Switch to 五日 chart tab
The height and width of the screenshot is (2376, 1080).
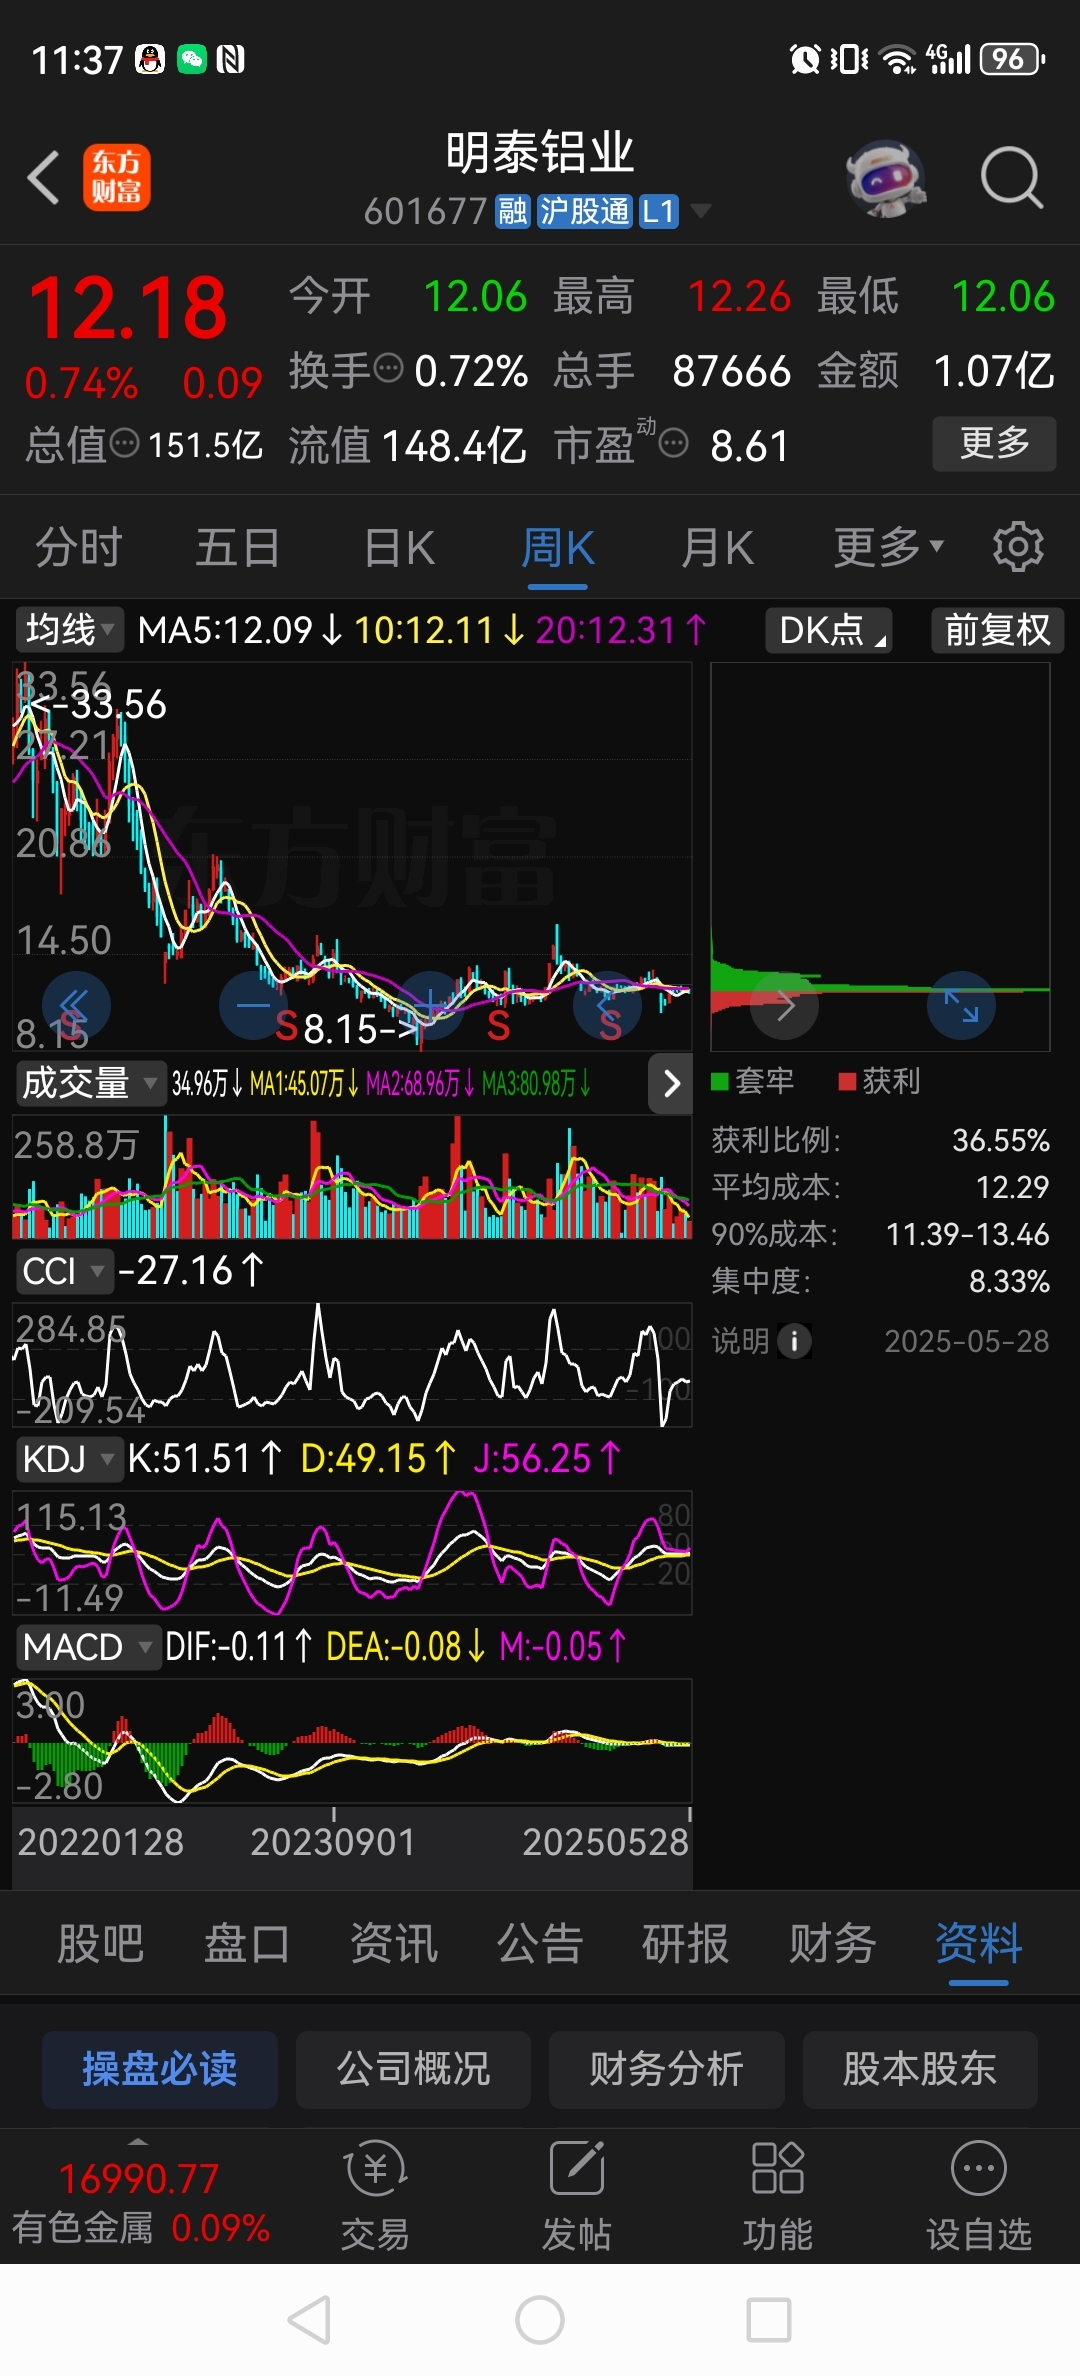pos(238,547)
